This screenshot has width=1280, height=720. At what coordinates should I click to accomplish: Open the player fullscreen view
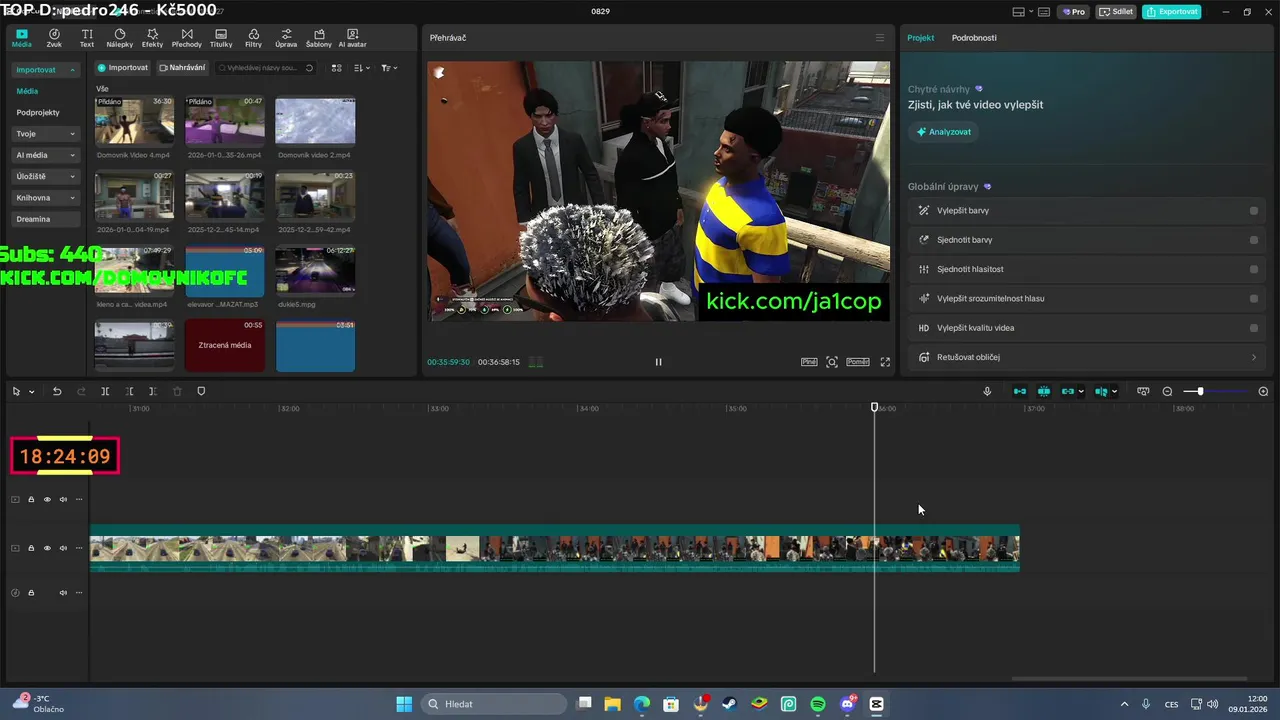click(x=885, y=362)
